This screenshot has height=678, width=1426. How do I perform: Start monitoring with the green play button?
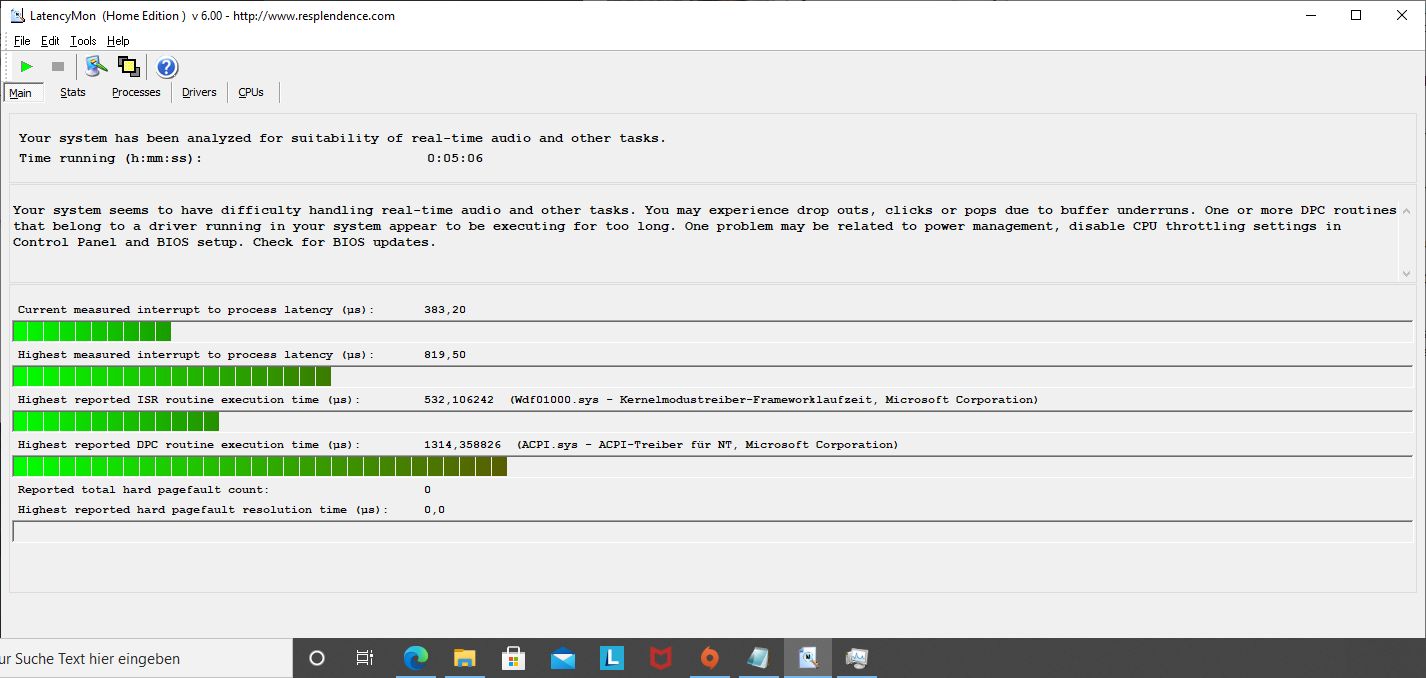pos(27,67)
